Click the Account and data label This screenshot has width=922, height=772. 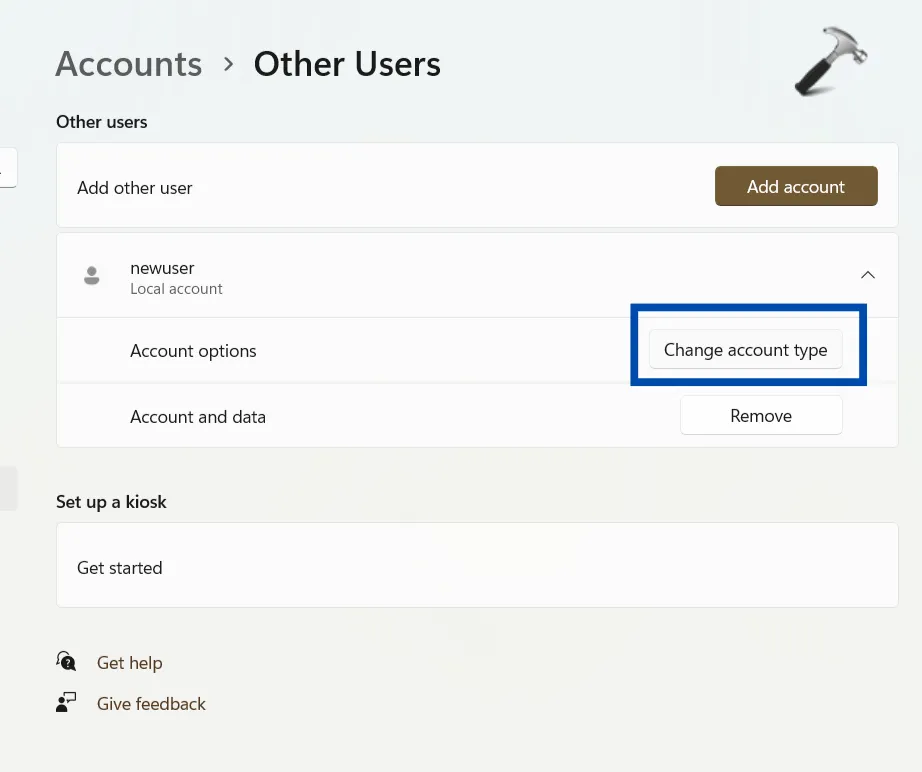[198, 417]
